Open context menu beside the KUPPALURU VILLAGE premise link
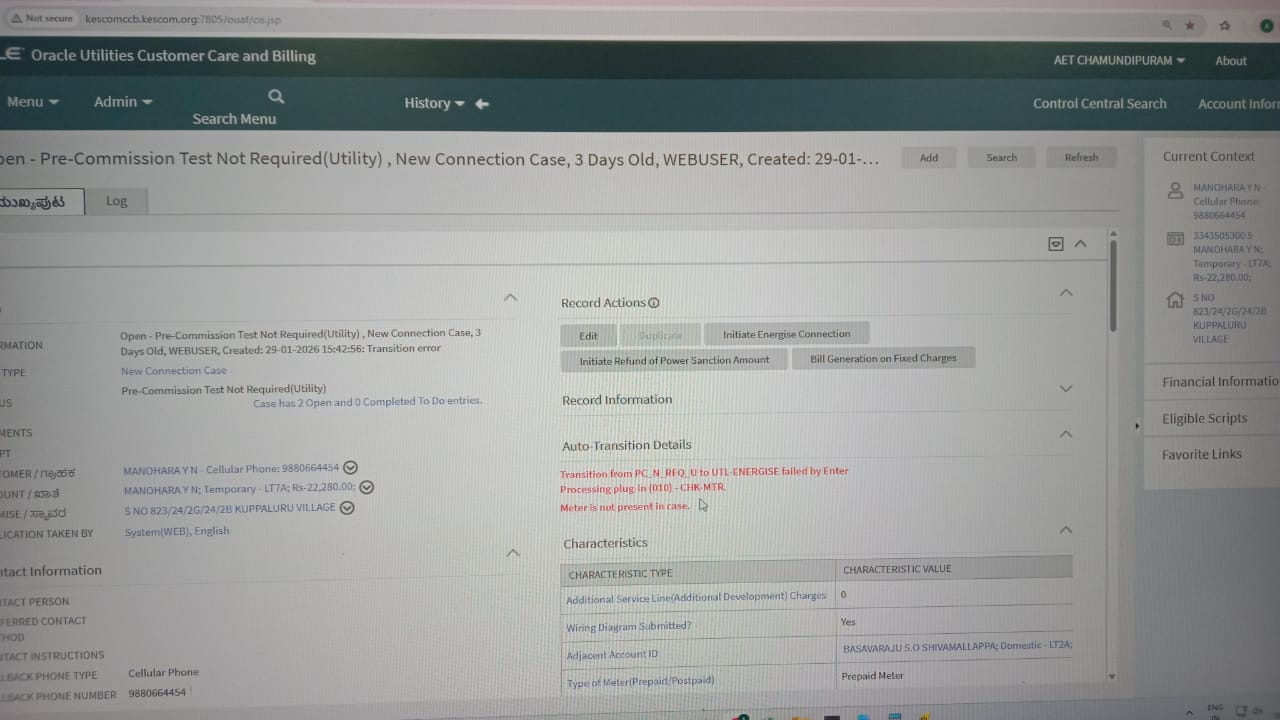Viewport: 1280px width, 720px height. pos(347,507)
